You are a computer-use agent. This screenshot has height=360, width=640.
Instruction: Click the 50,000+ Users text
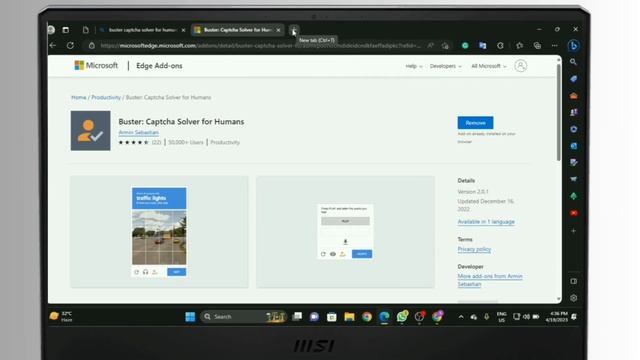(186, 142)
